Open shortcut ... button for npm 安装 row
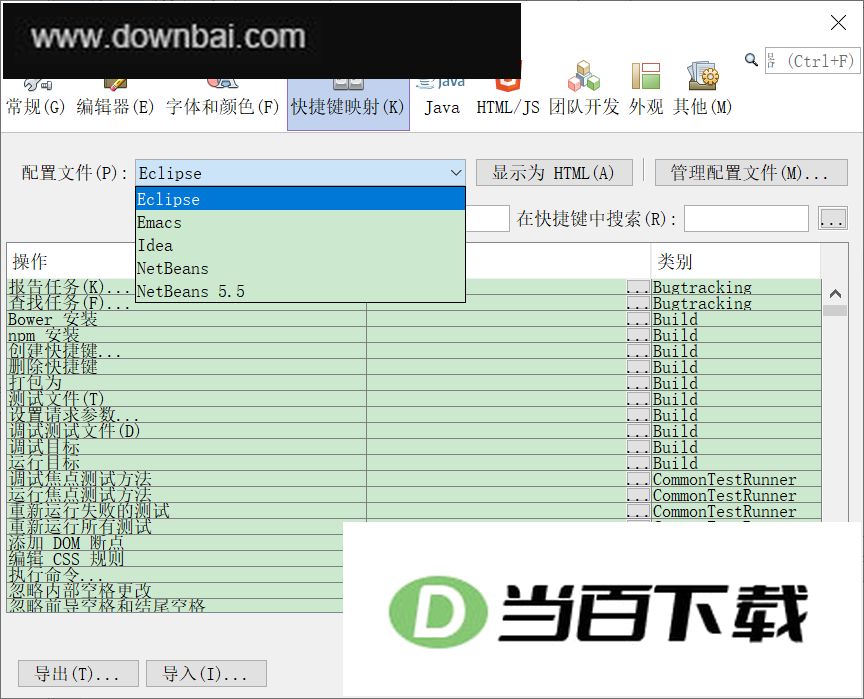 click(638, 335)
